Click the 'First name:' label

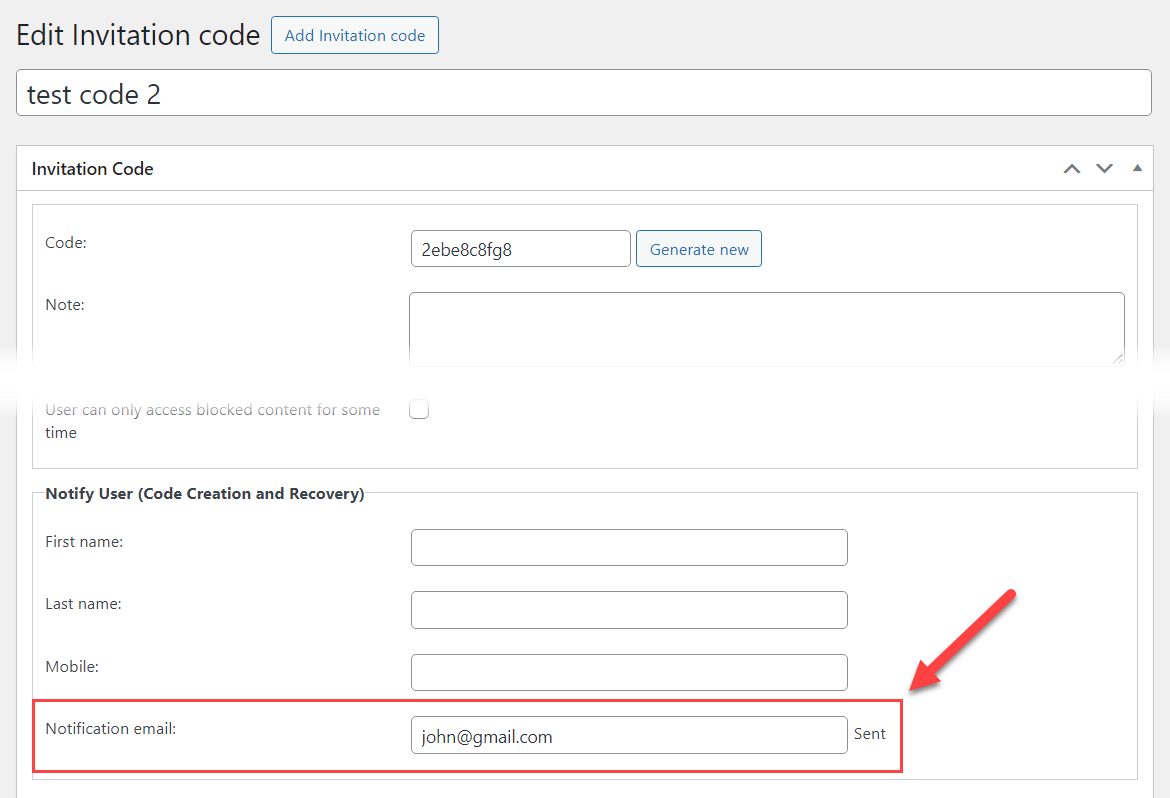point(84,542)
